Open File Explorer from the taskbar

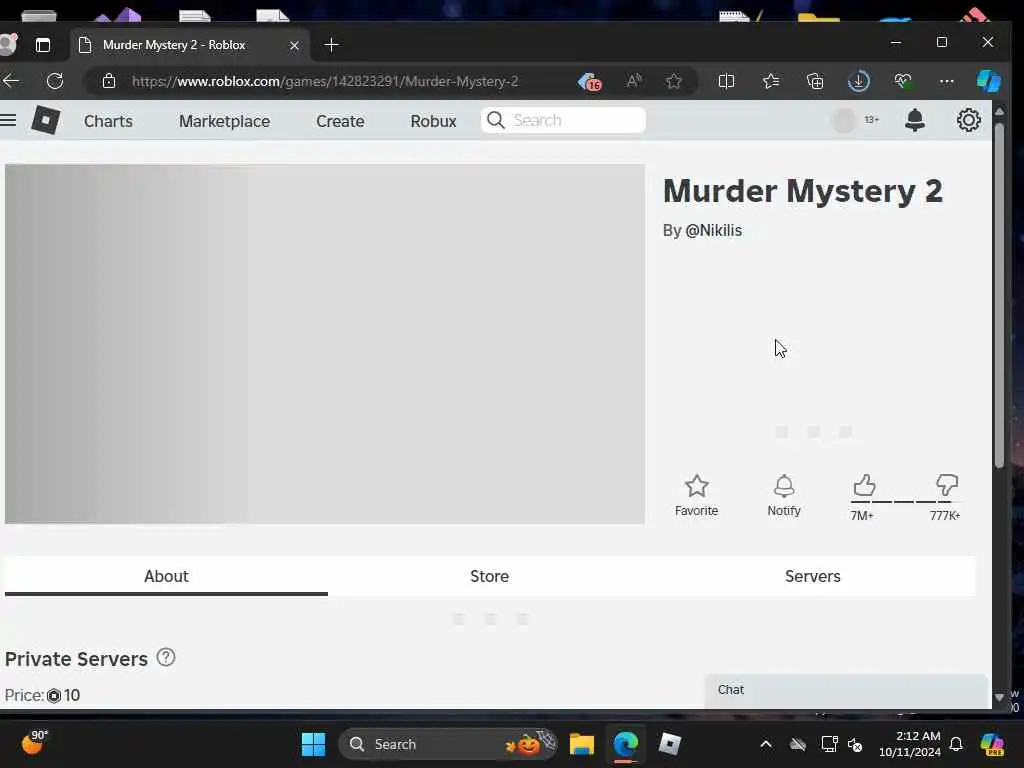(x=581, y=744)
